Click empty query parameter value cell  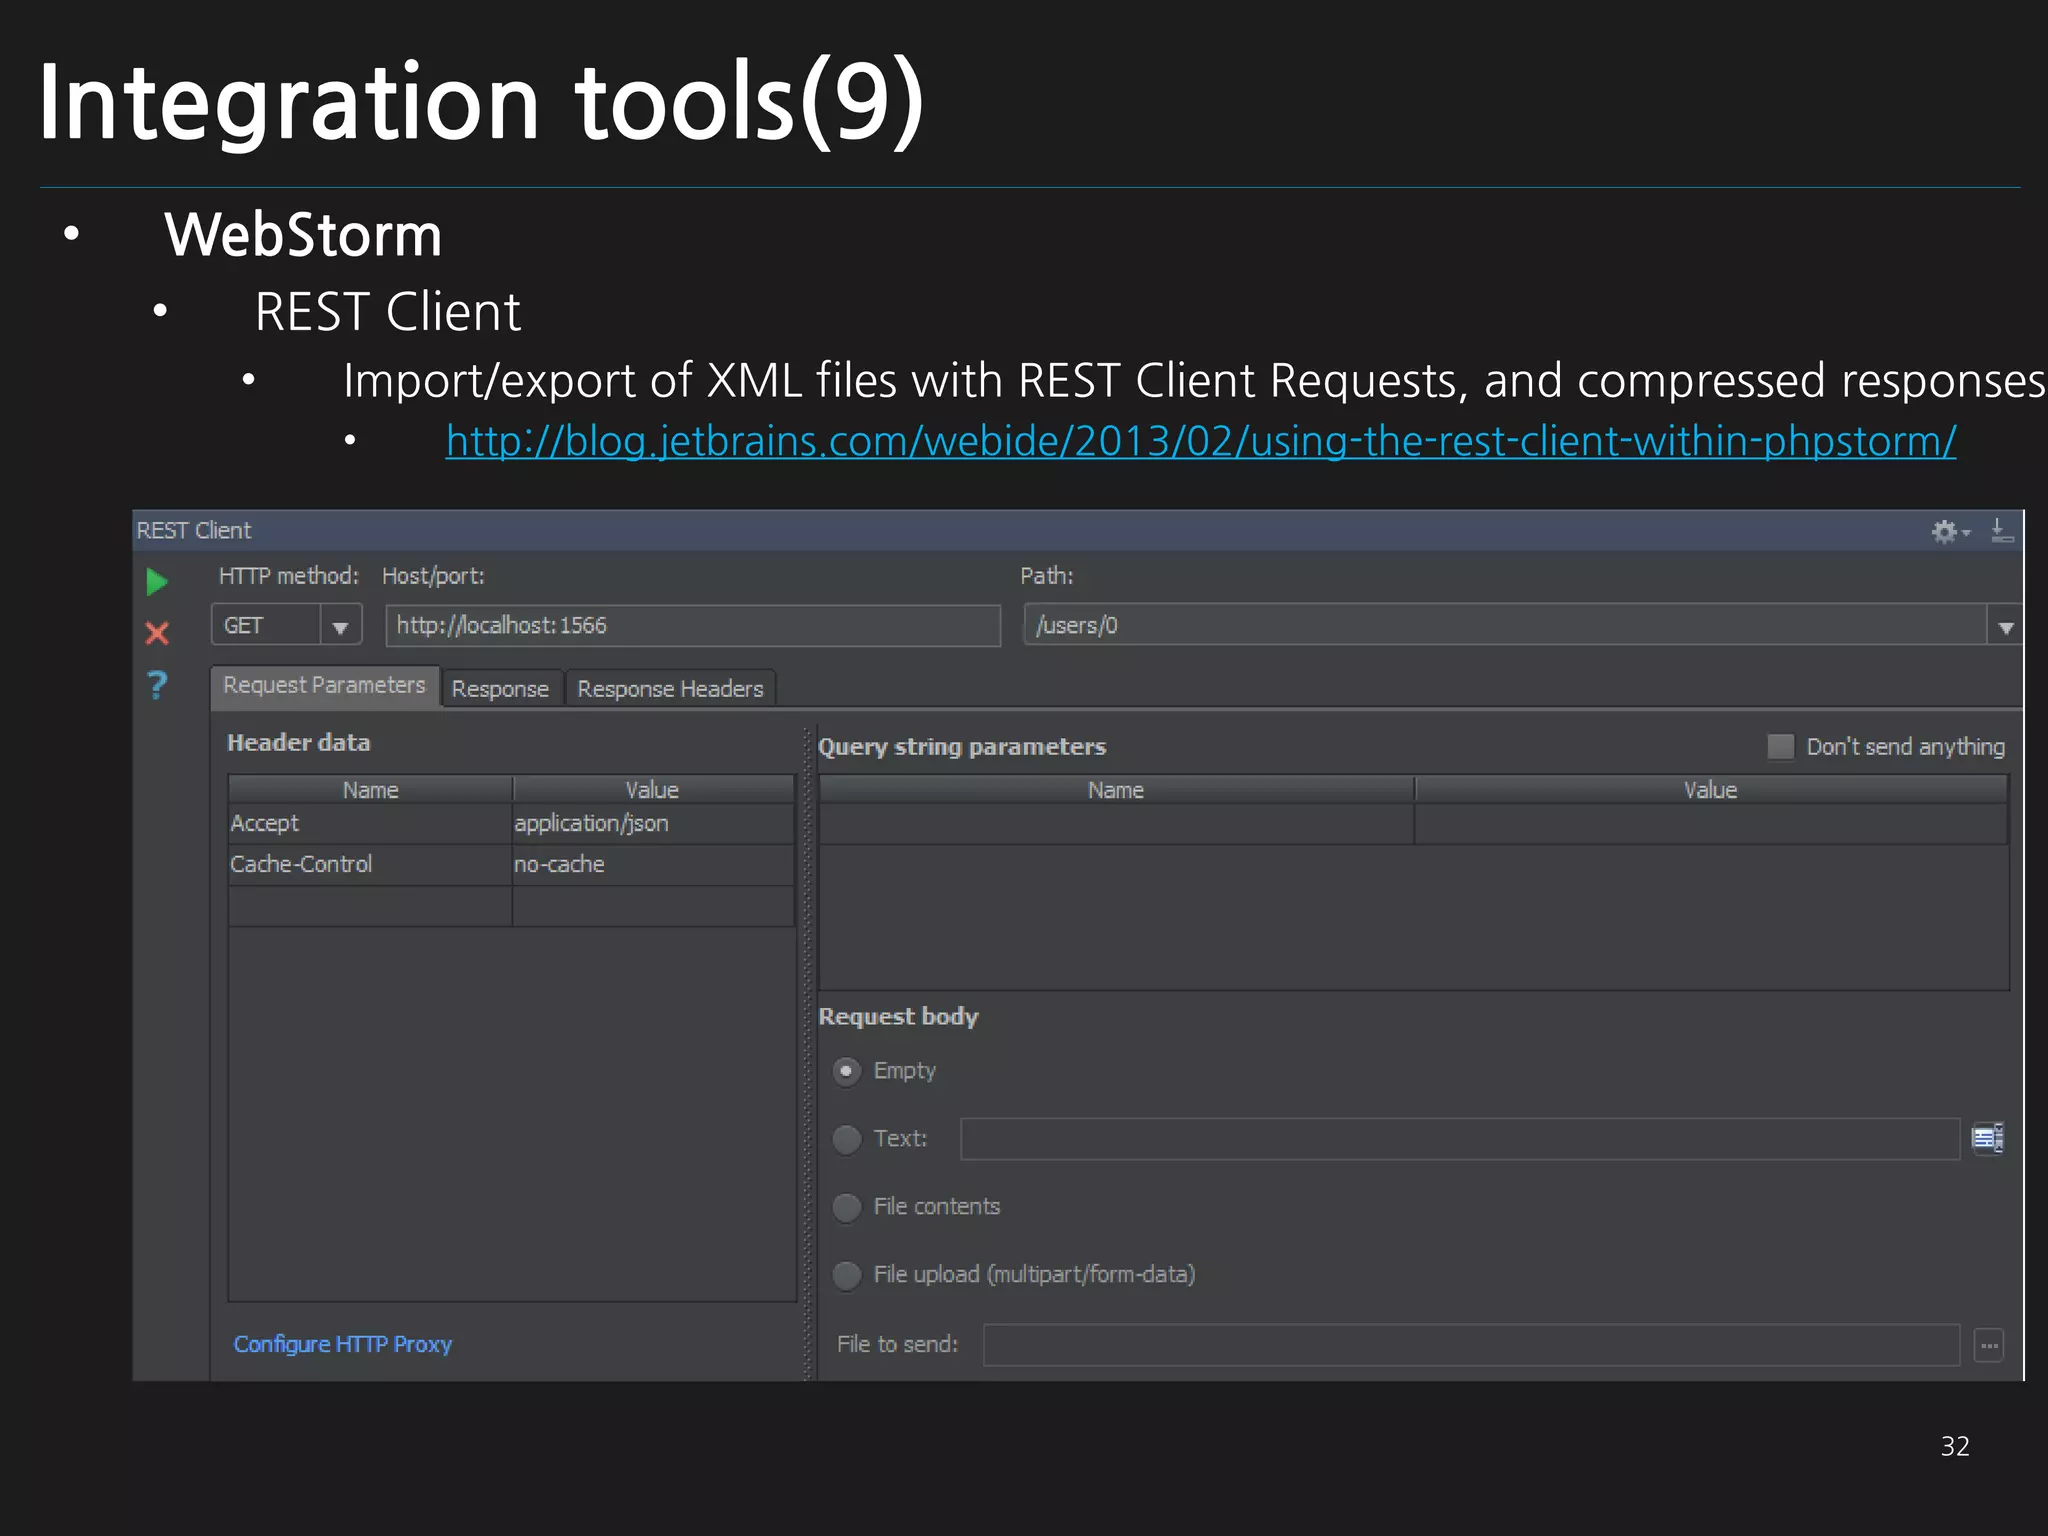(x=1711, y=824)
